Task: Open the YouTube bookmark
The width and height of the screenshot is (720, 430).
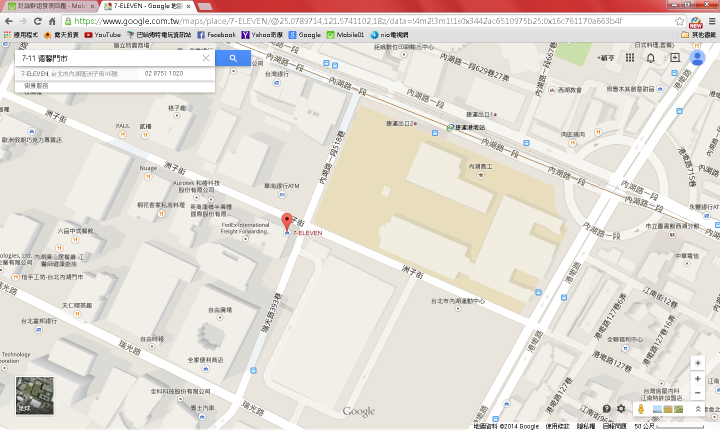Action: [103, 35]
